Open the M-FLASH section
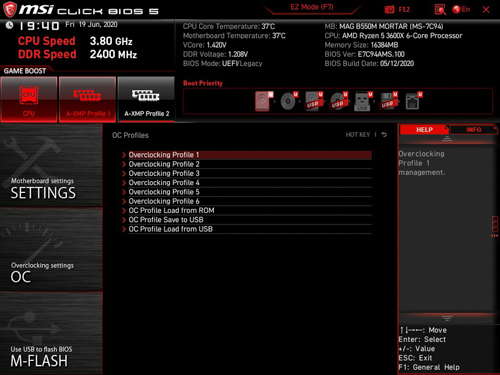Viewport: 500px width, 375px height. click(51, 333)
